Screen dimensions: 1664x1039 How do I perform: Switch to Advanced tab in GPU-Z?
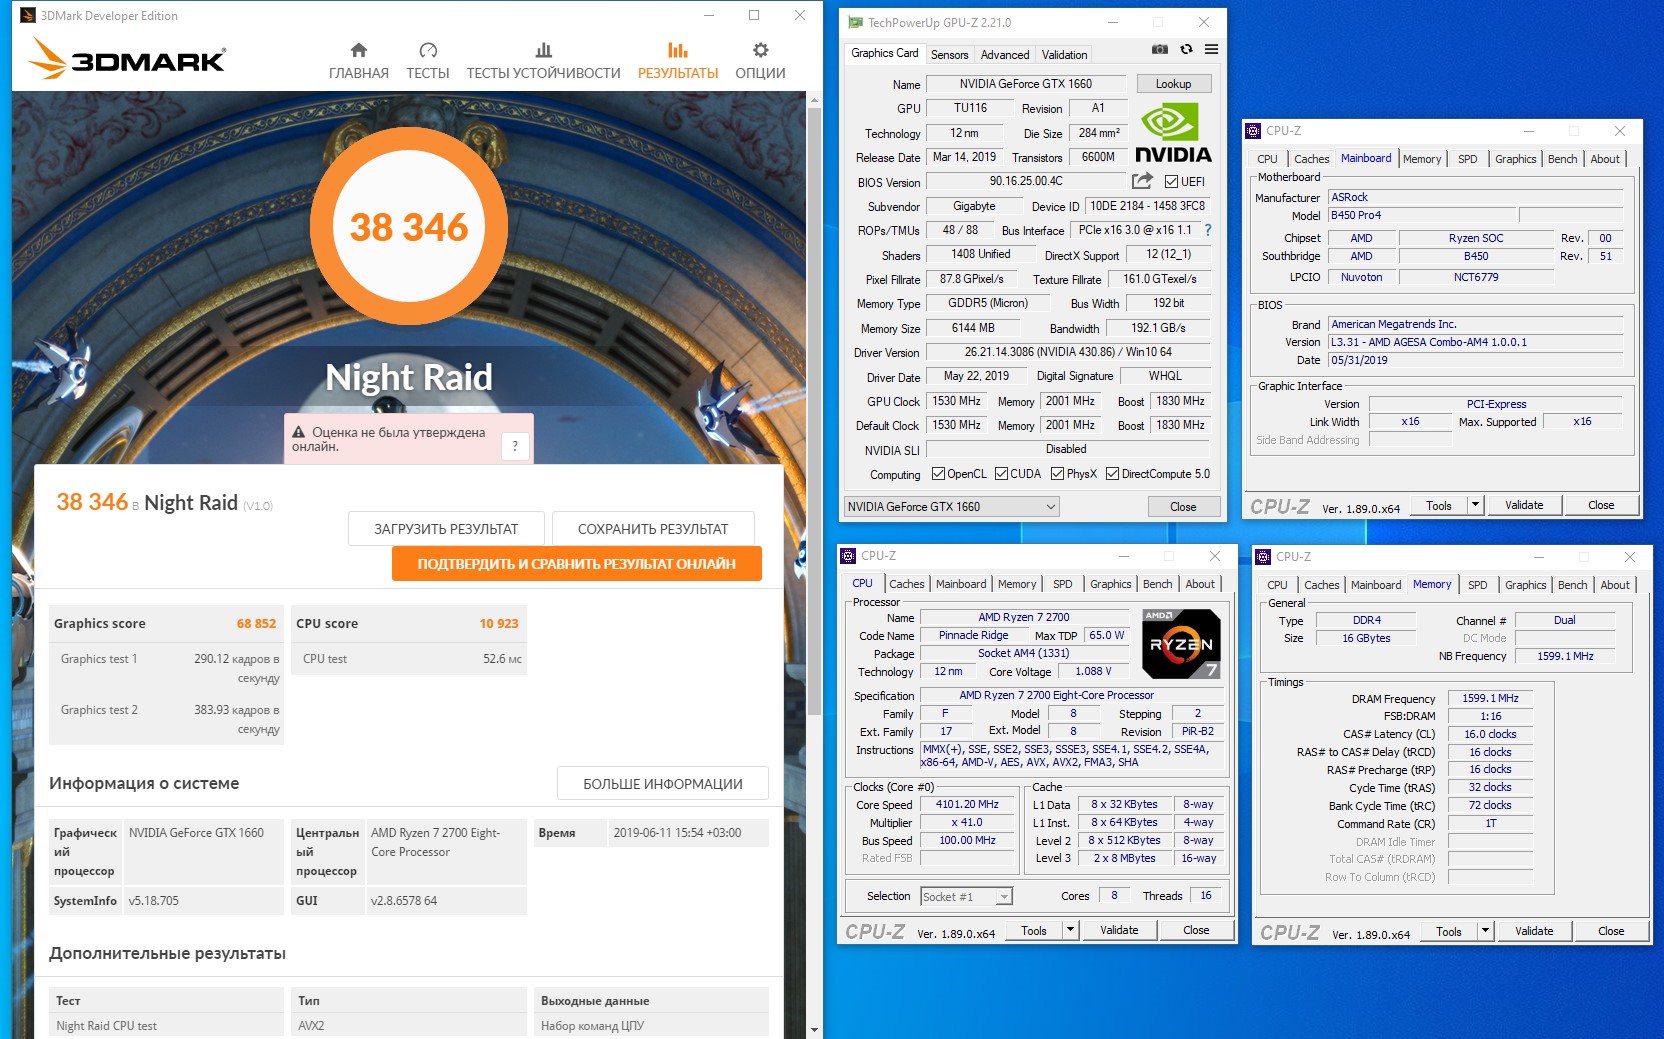[x=1005, y=55]
